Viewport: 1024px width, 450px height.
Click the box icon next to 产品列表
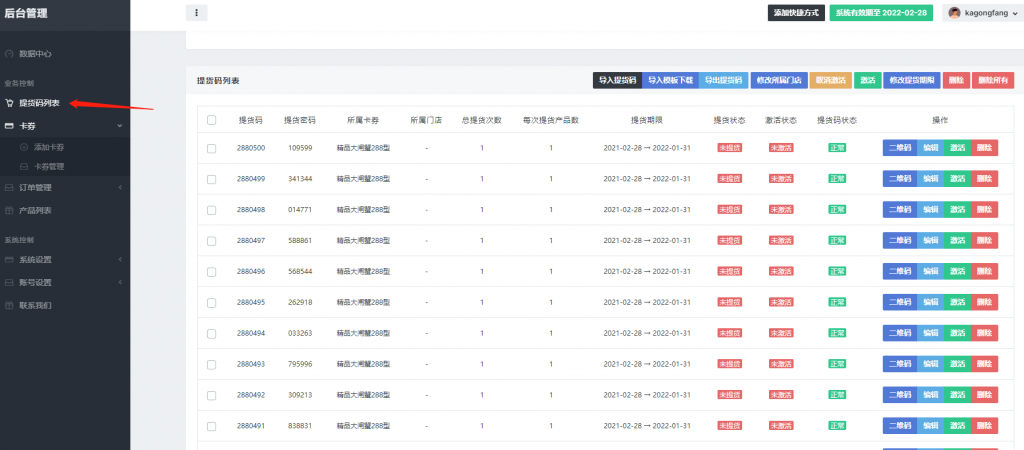tap(9, 210)
